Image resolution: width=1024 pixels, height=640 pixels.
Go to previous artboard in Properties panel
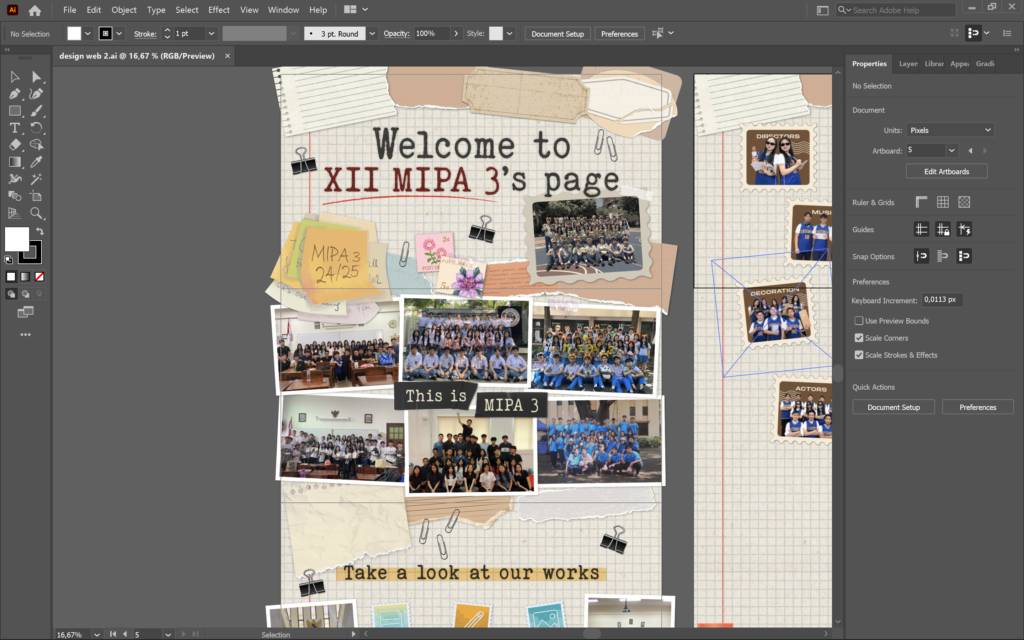[x=970, y=150]
